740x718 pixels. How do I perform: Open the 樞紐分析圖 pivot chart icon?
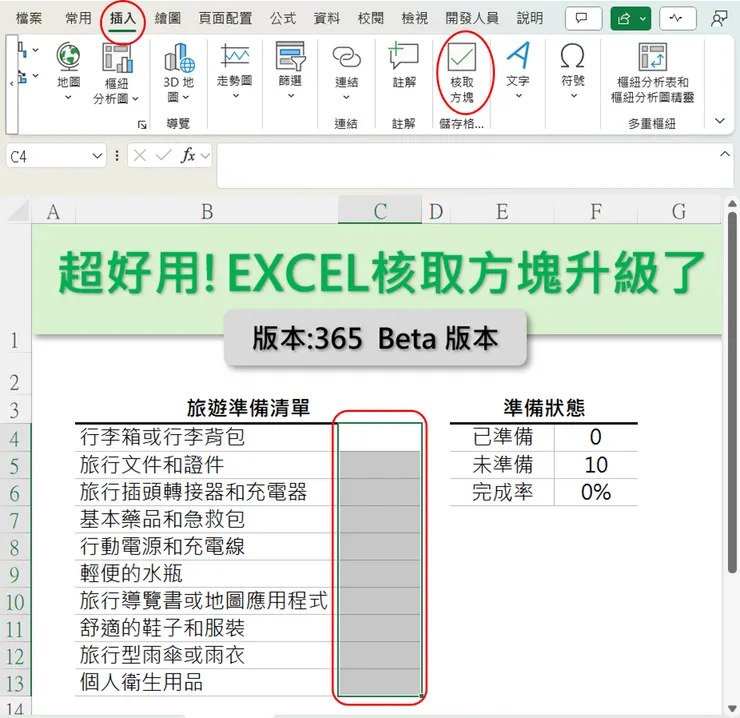point(117,58)
